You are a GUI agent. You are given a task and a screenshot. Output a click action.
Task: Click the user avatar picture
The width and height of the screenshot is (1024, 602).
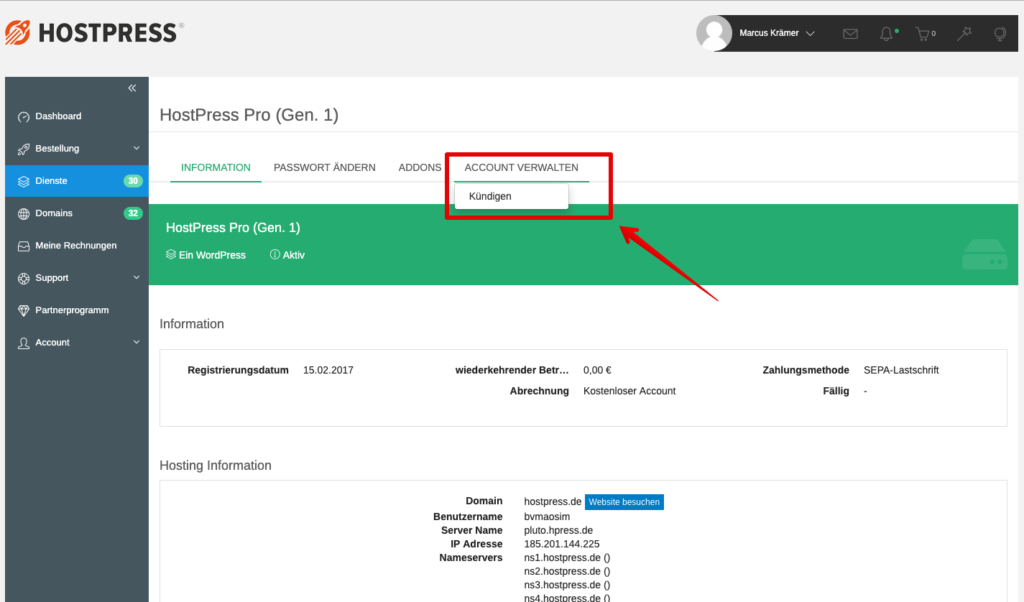point(714,33)
